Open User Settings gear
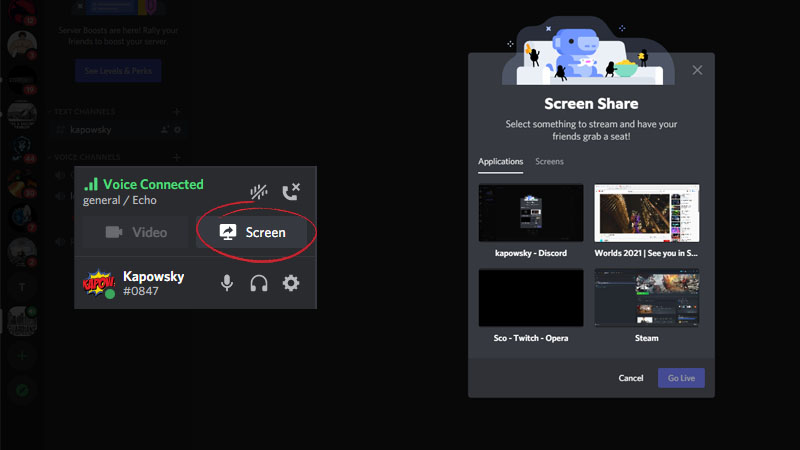Screen dimensions: 800x450 click(291, 283)
